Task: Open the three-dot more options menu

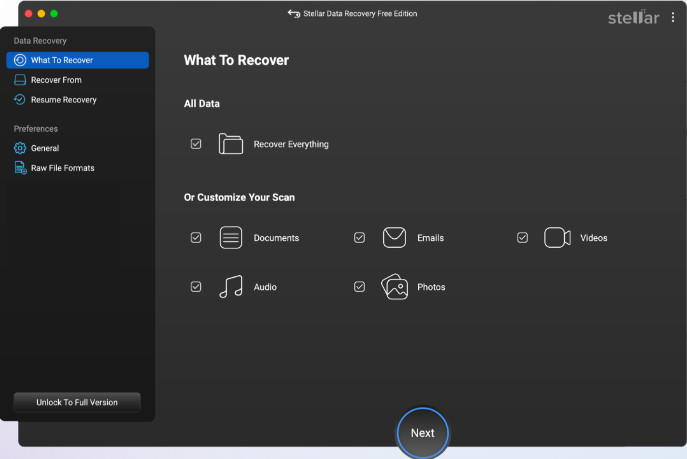Action: point(673,18)
